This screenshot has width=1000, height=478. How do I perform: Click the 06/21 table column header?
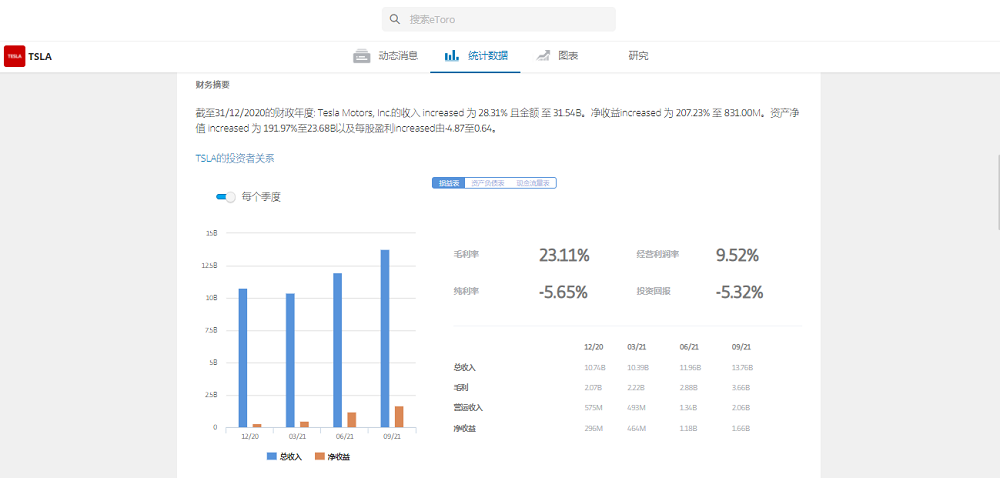pos(689,347)
